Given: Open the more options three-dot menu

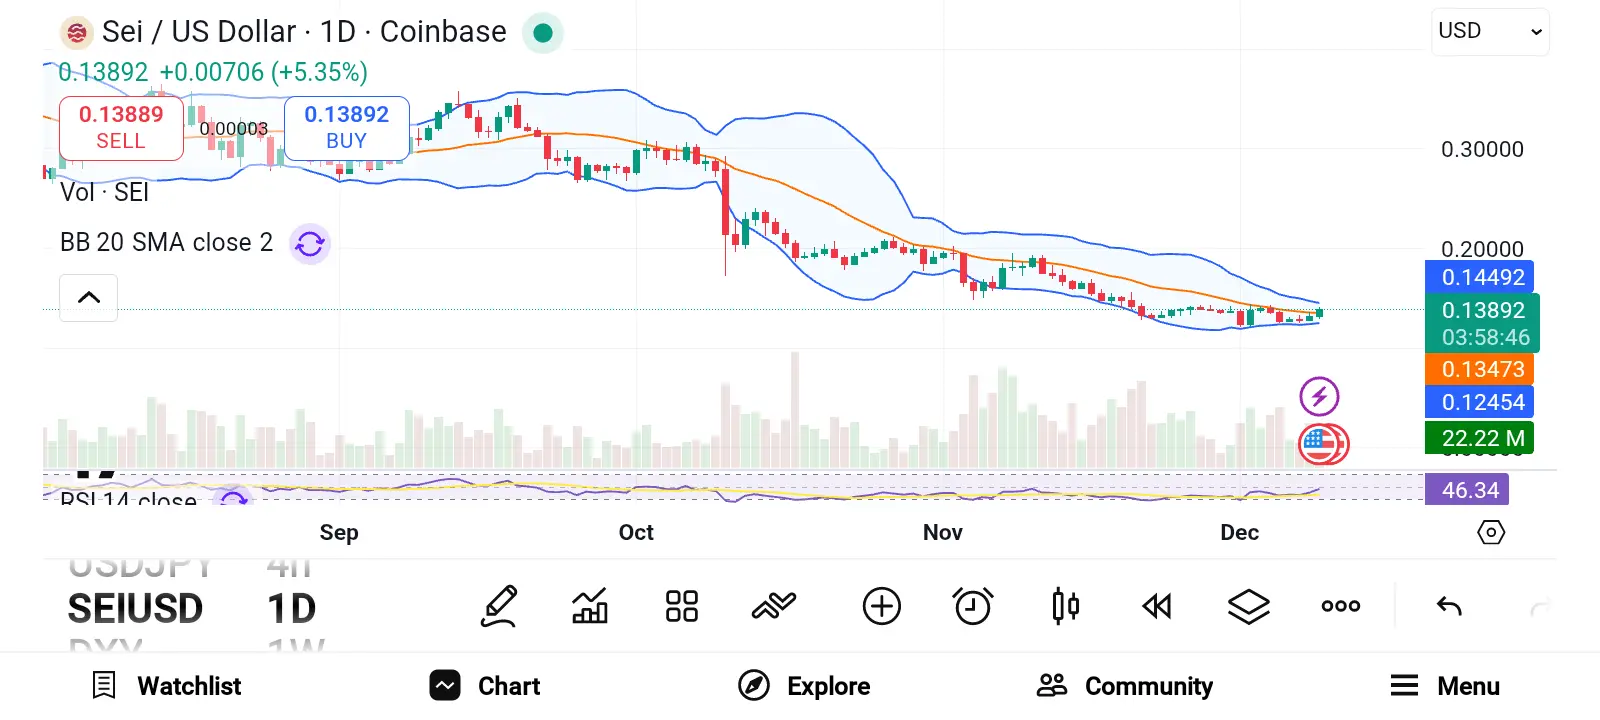Looking at the screenshot, I should [x=1341, y=606].
